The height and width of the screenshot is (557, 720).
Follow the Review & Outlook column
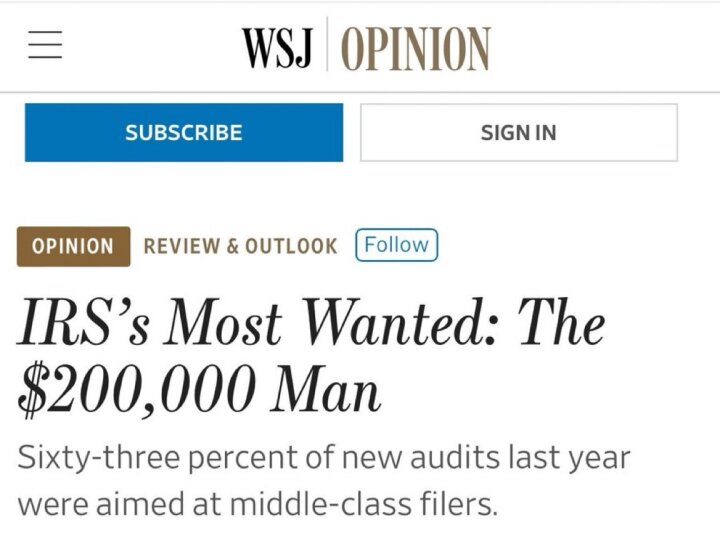click(x=397, y=245)
